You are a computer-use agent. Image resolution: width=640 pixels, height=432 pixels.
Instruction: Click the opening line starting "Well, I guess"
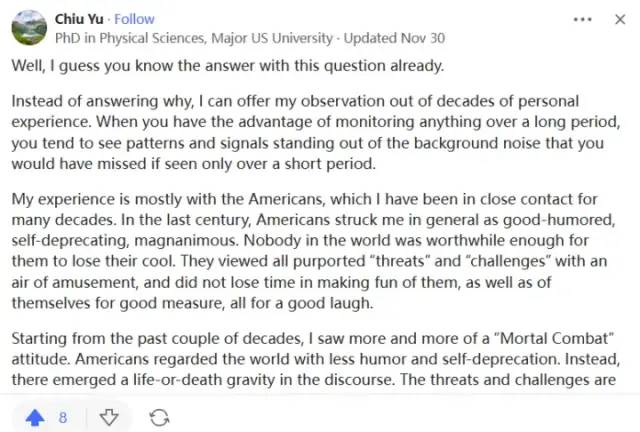click(x=223, y=66)
